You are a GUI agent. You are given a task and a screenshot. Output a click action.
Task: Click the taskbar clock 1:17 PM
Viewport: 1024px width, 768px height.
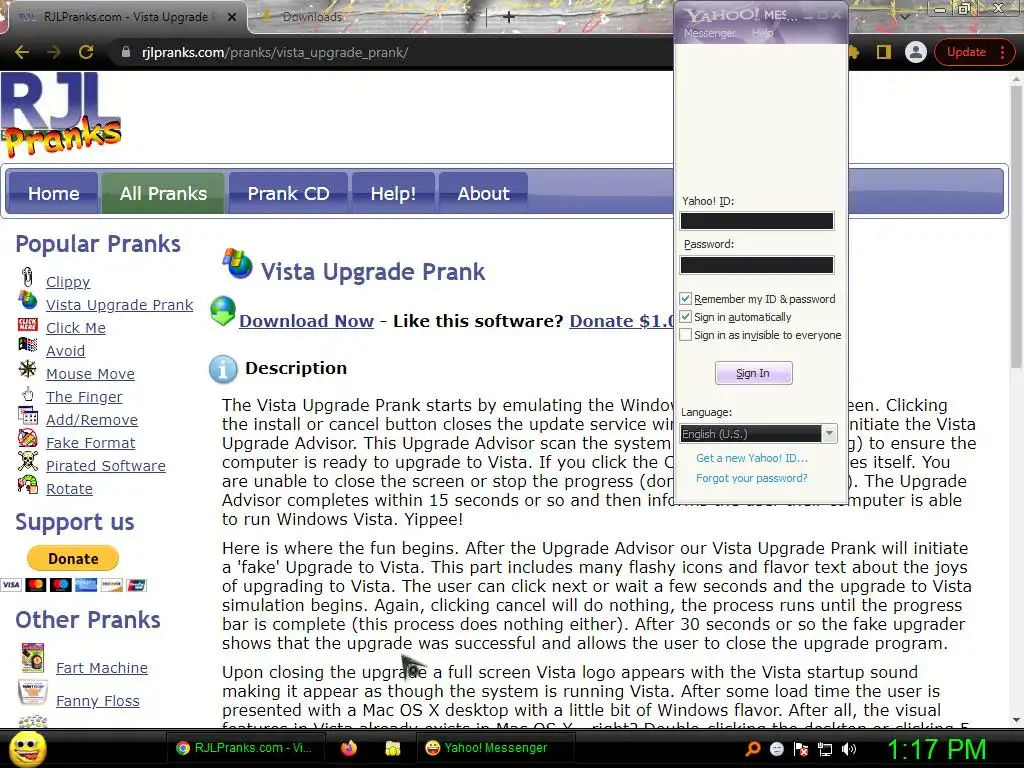936,749
